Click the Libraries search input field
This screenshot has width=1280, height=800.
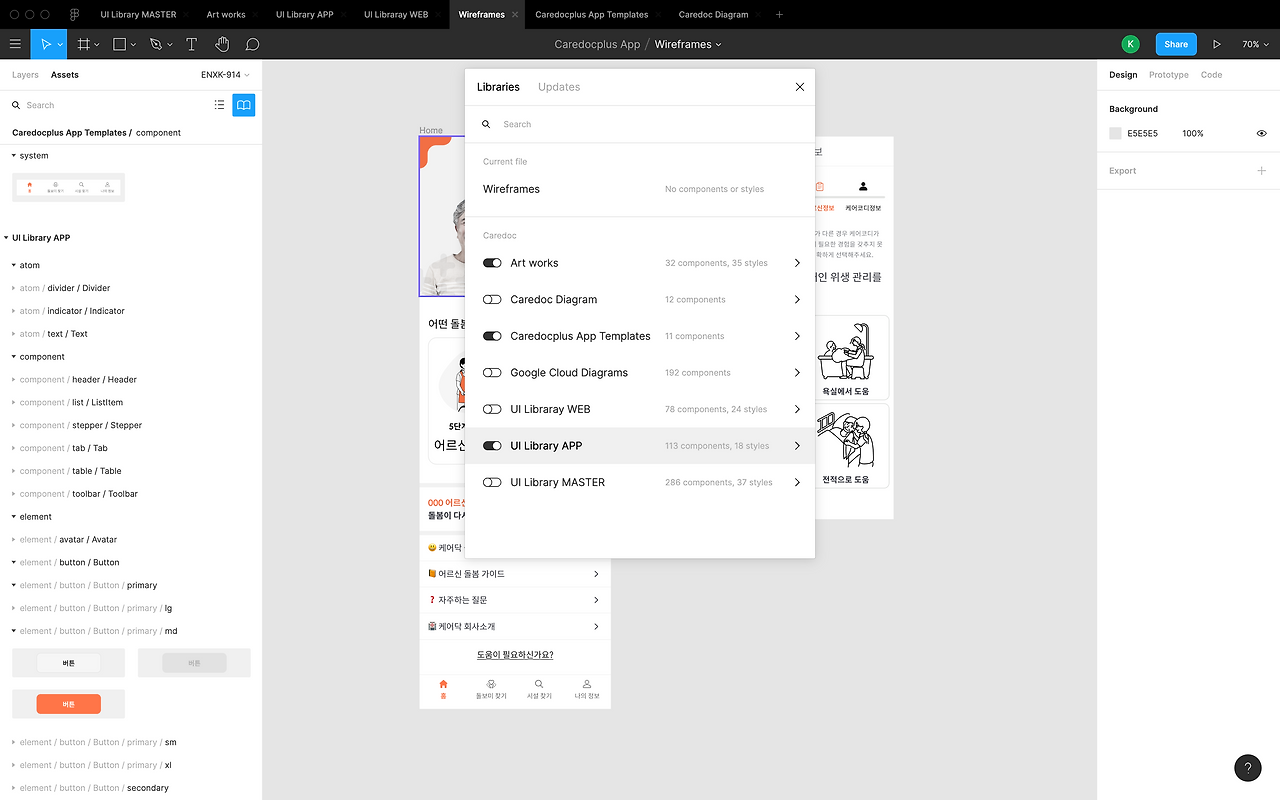[640, 124]
